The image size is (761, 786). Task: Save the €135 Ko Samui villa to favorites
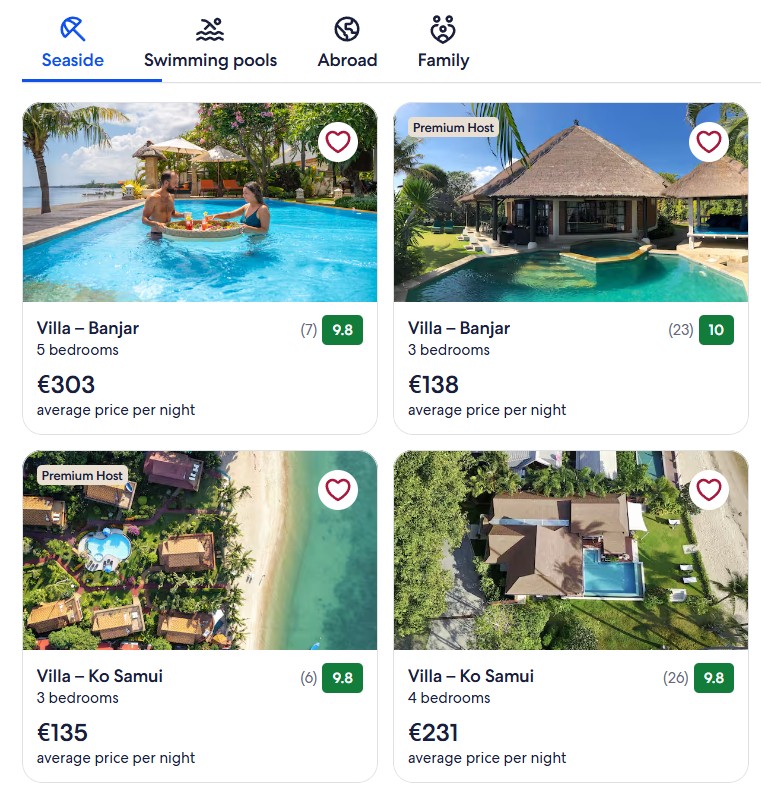tap(338, 490)
